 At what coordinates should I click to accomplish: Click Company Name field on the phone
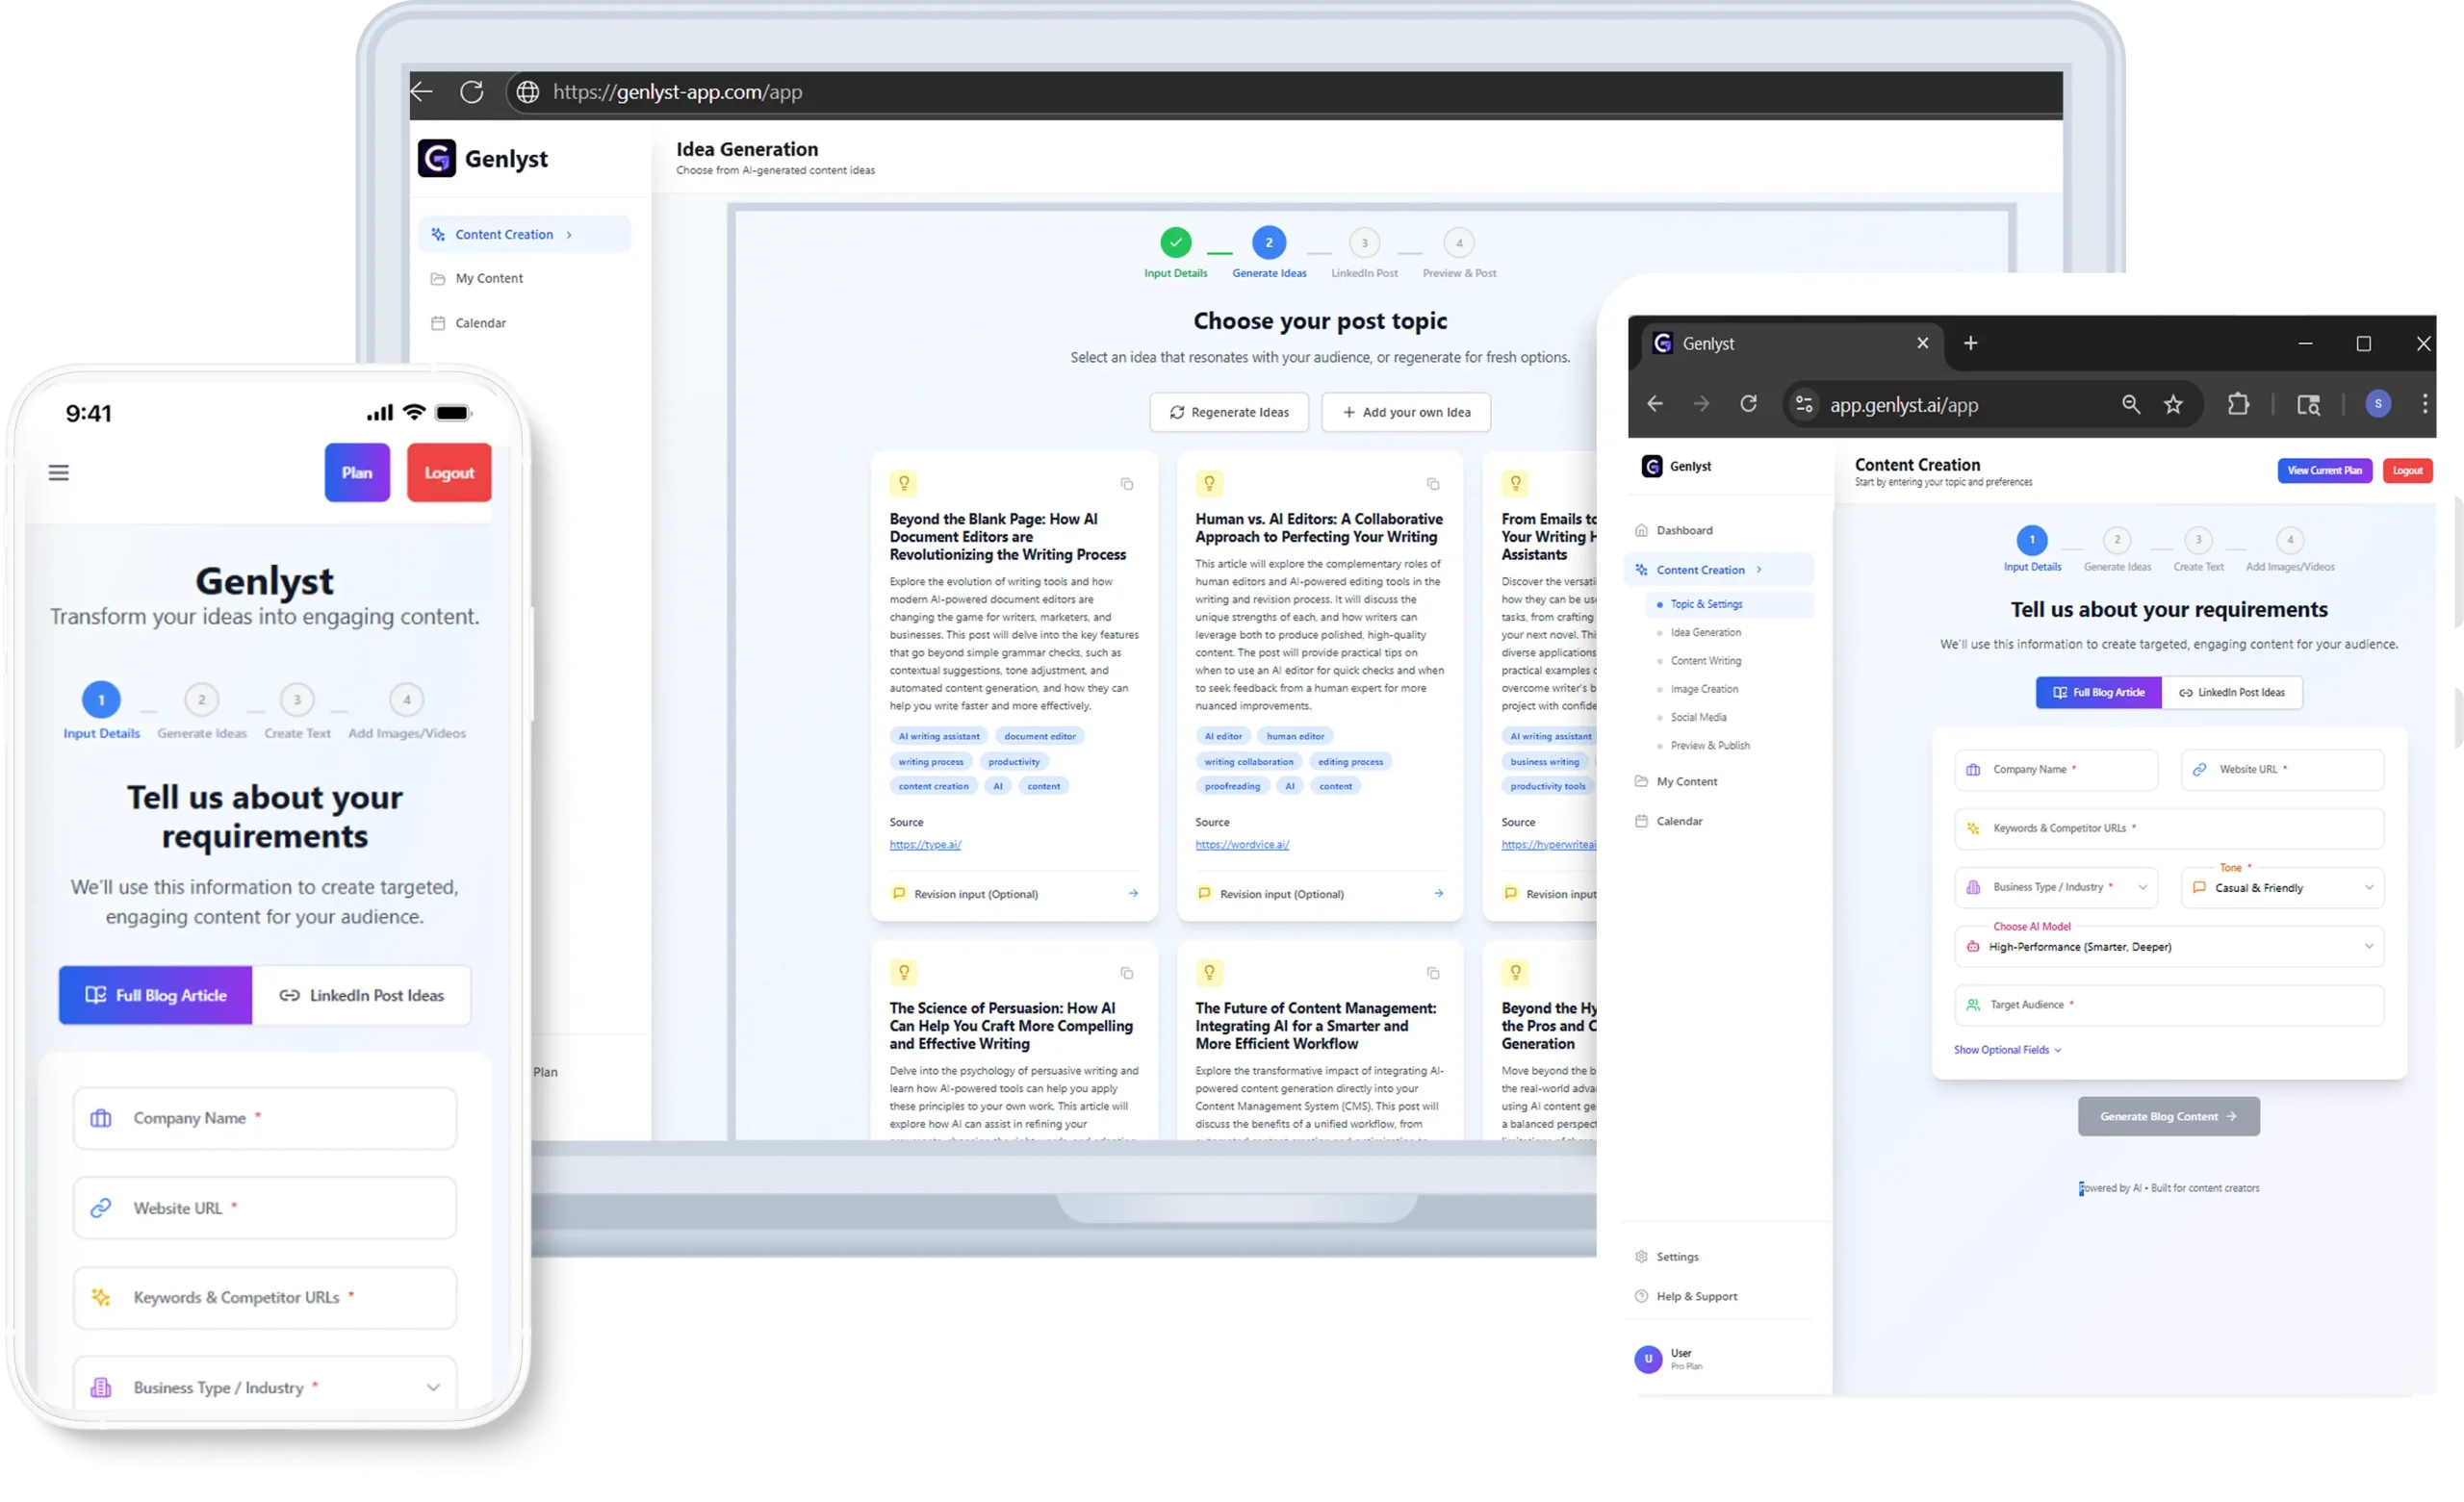click(x=265, y=1118)
